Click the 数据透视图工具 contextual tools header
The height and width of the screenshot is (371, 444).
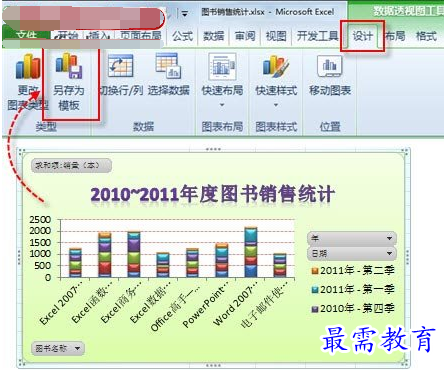pyautogui.click(x=409, y=11)
